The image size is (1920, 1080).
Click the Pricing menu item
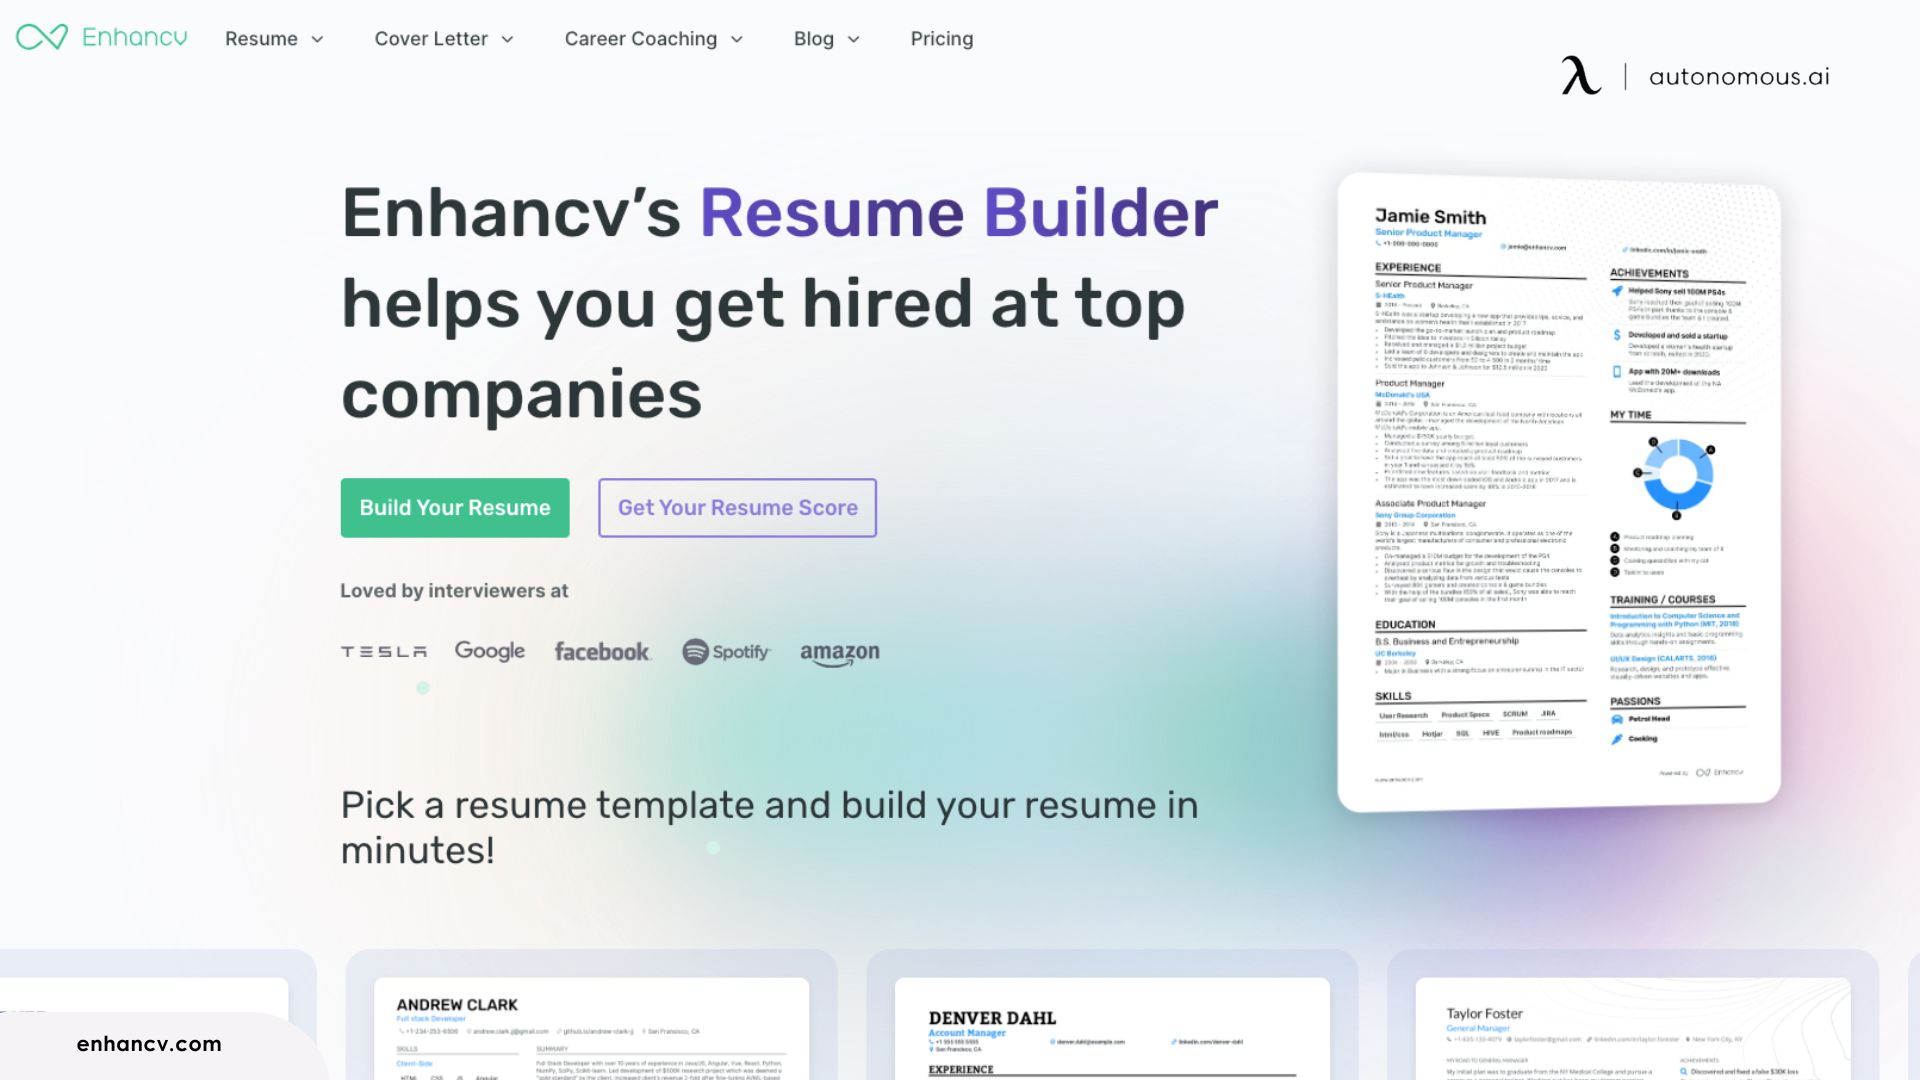click(942, 38)
